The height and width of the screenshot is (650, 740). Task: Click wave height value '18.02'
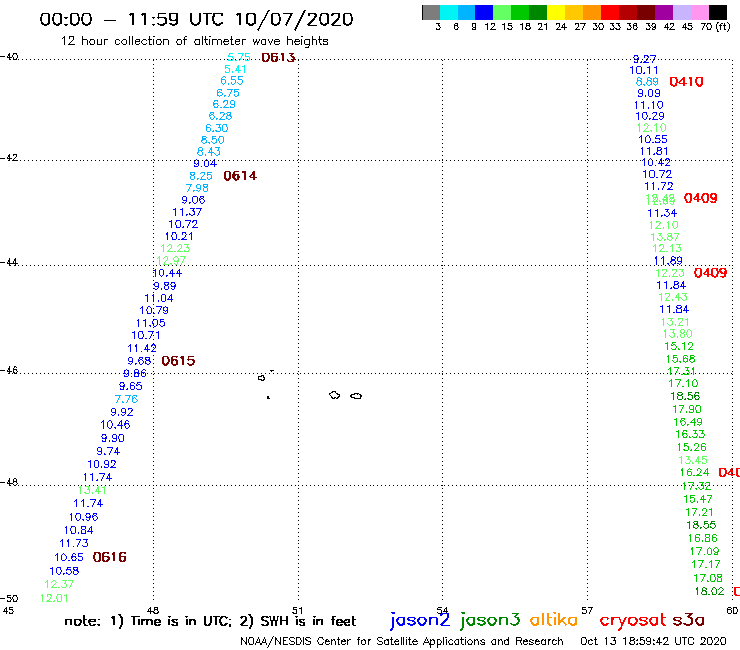pyautogui.click(x=709, y=591)
